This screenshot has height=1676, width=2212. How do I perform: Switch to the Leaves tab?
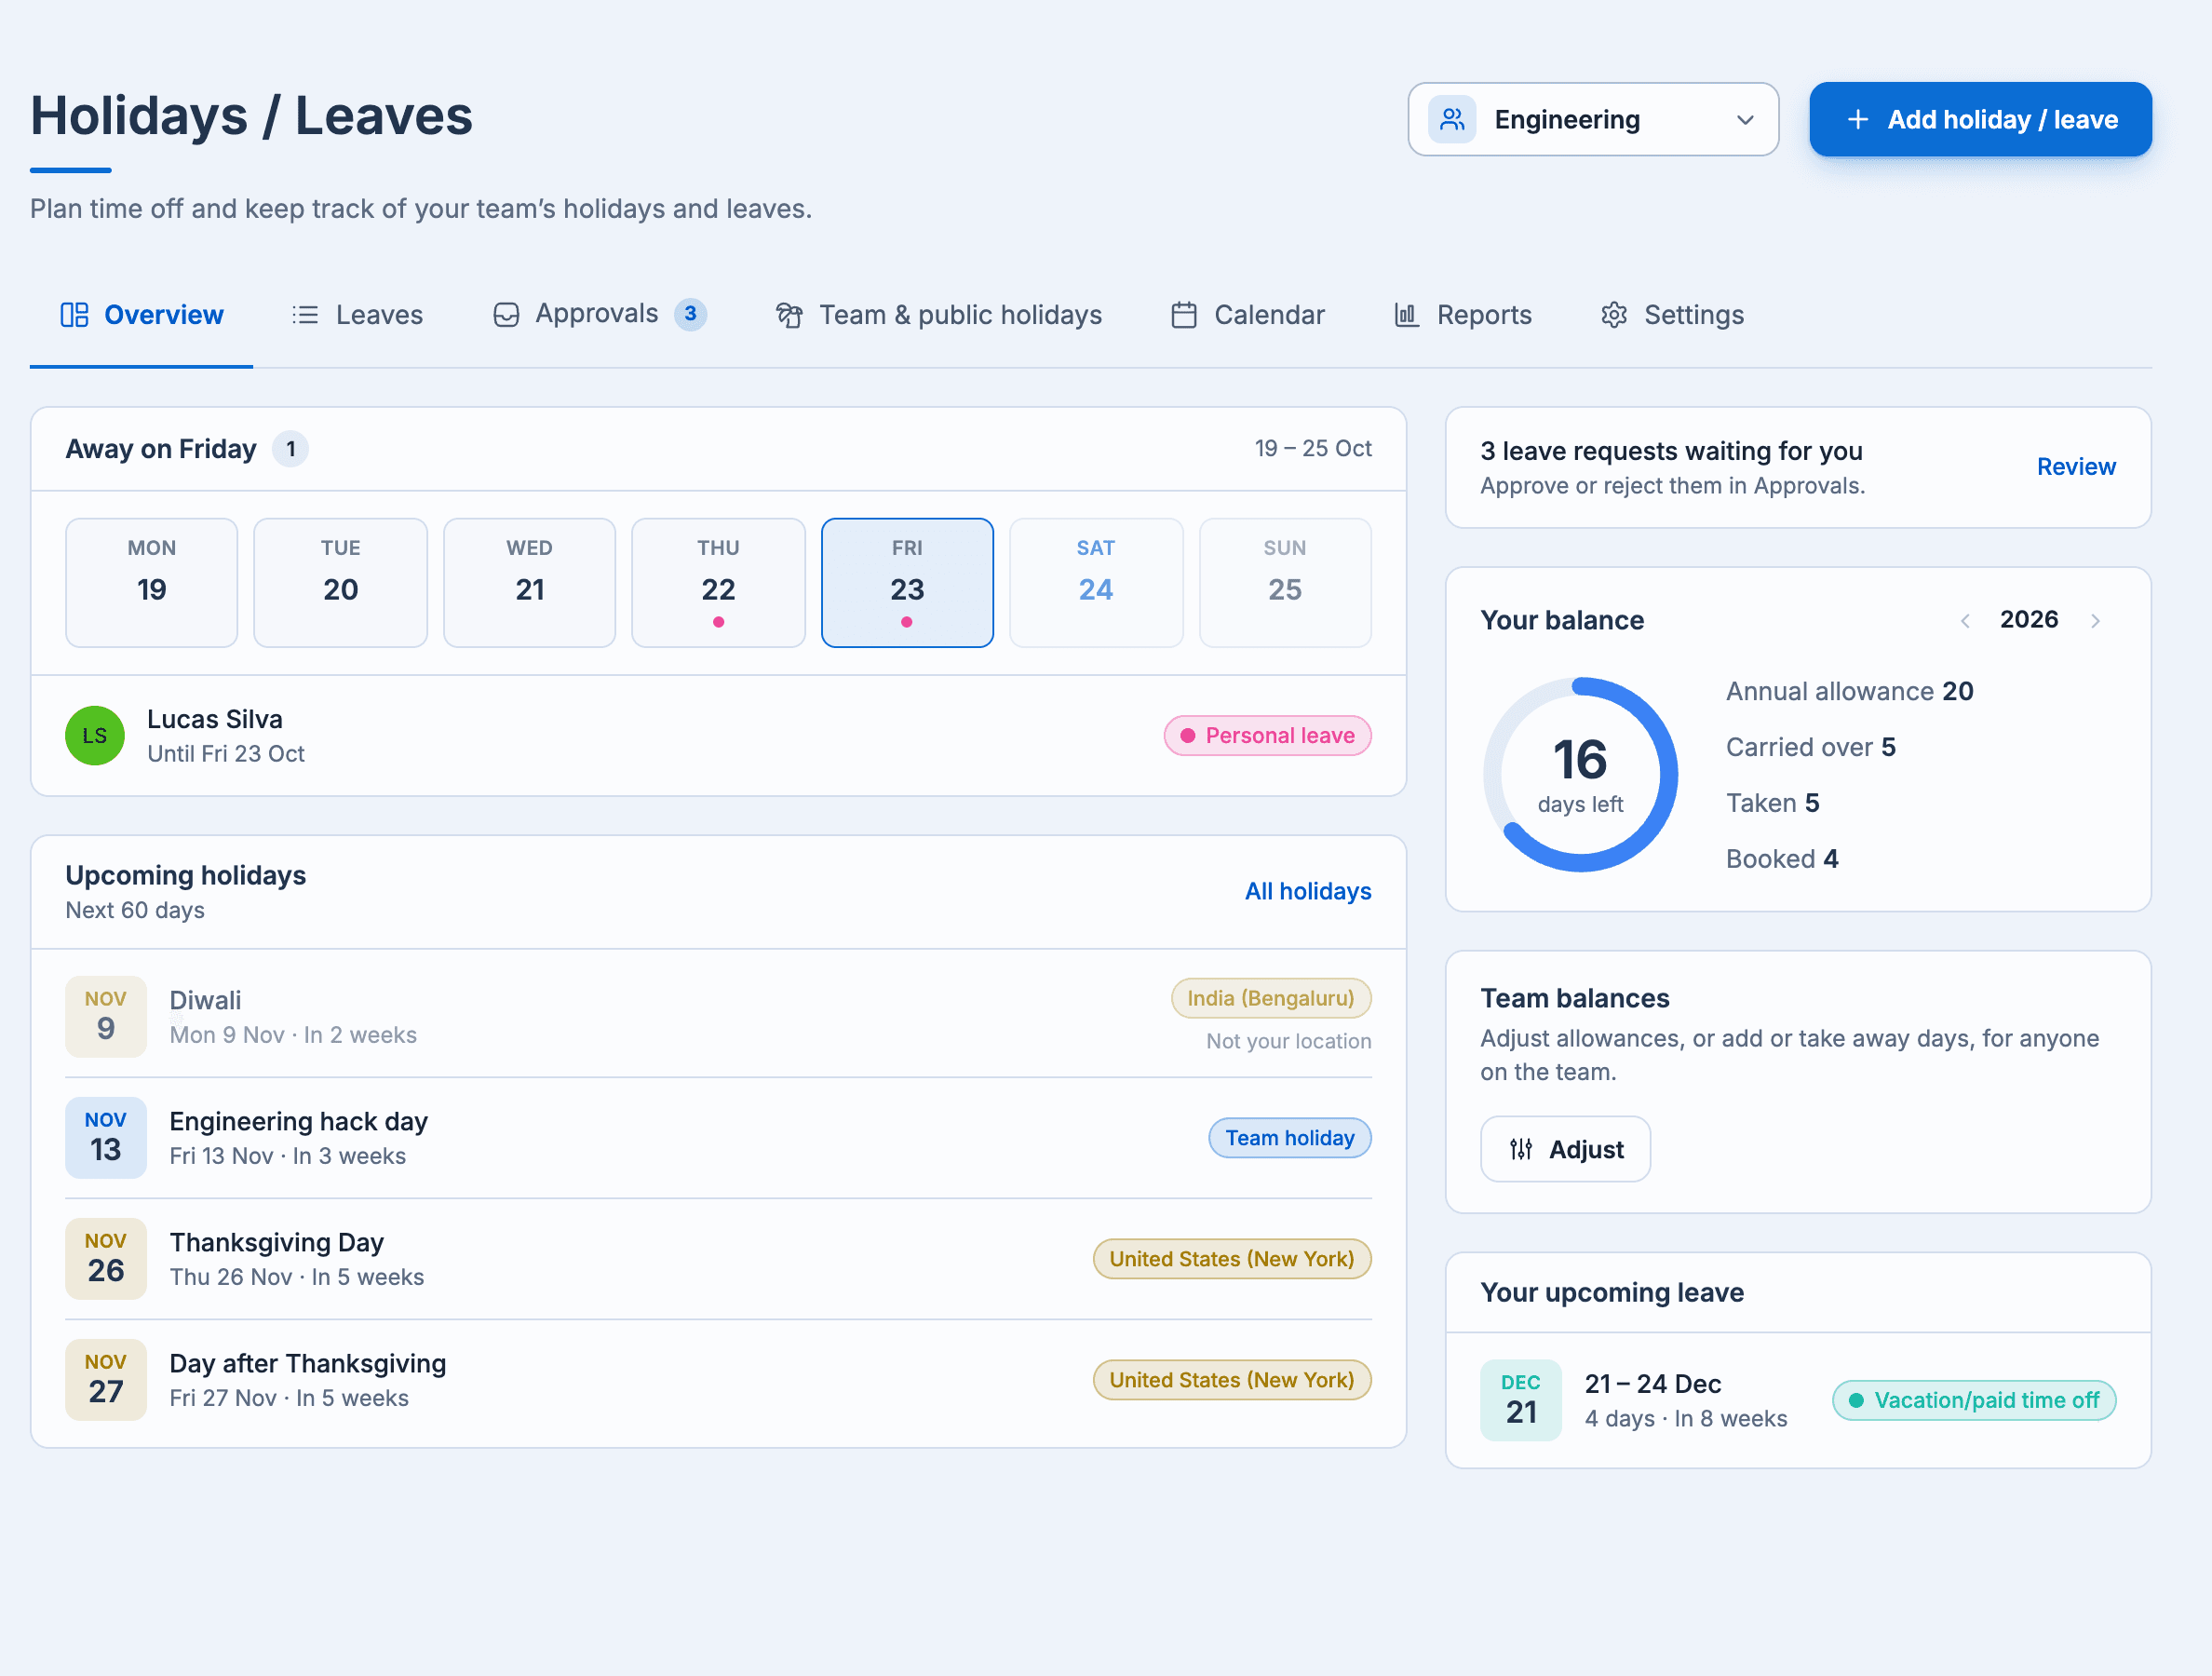pos(357,315)
